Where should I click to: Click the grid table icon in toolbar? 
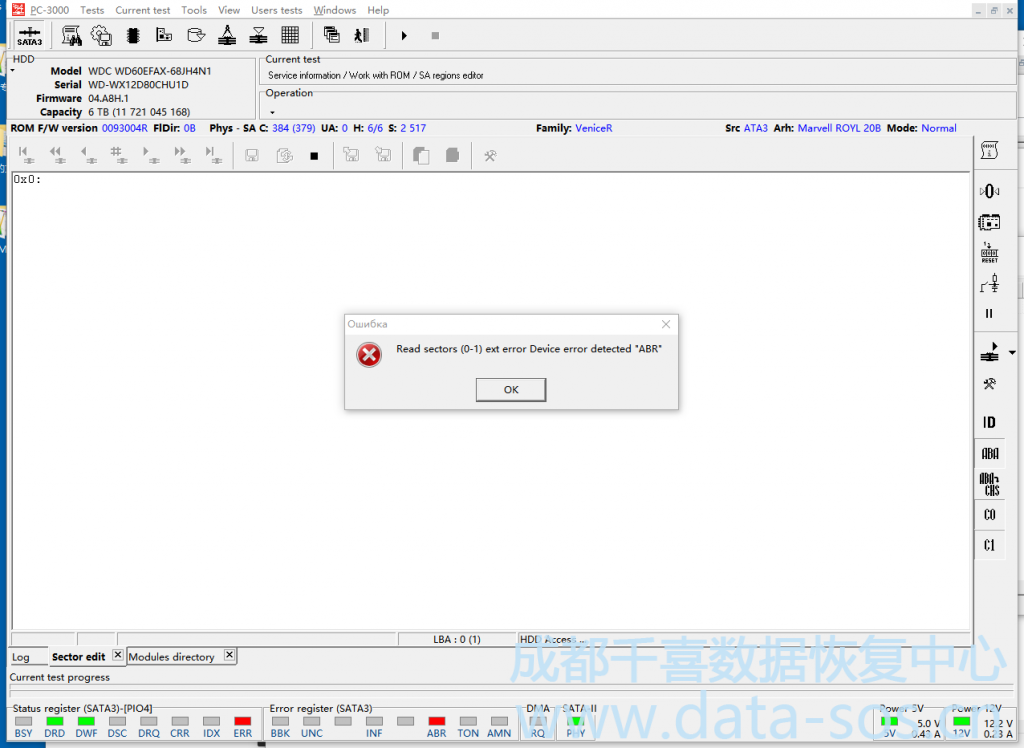point(290,35)
